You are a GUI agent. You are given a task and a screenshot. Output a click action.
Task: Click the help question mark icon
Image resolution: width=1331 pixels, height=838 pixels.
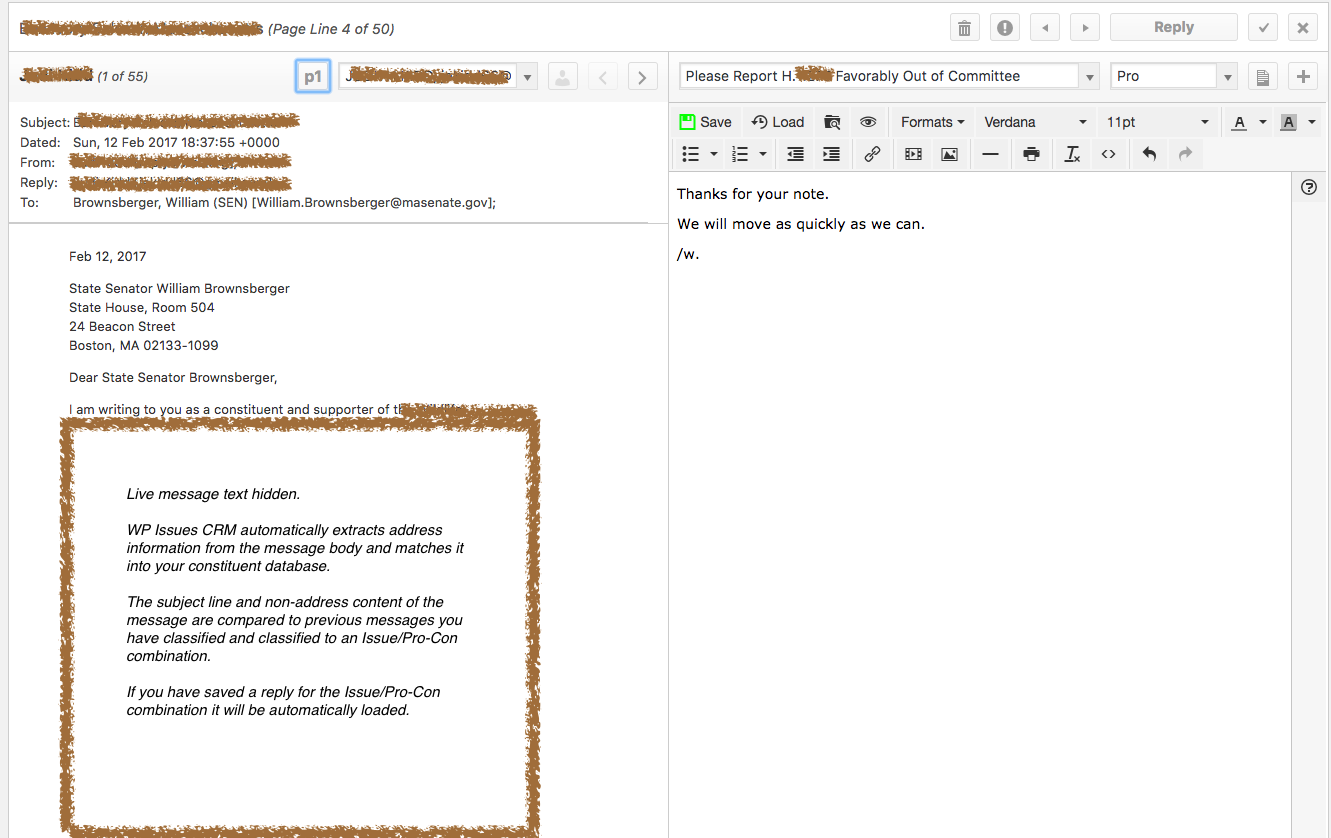coord(1310,187)
